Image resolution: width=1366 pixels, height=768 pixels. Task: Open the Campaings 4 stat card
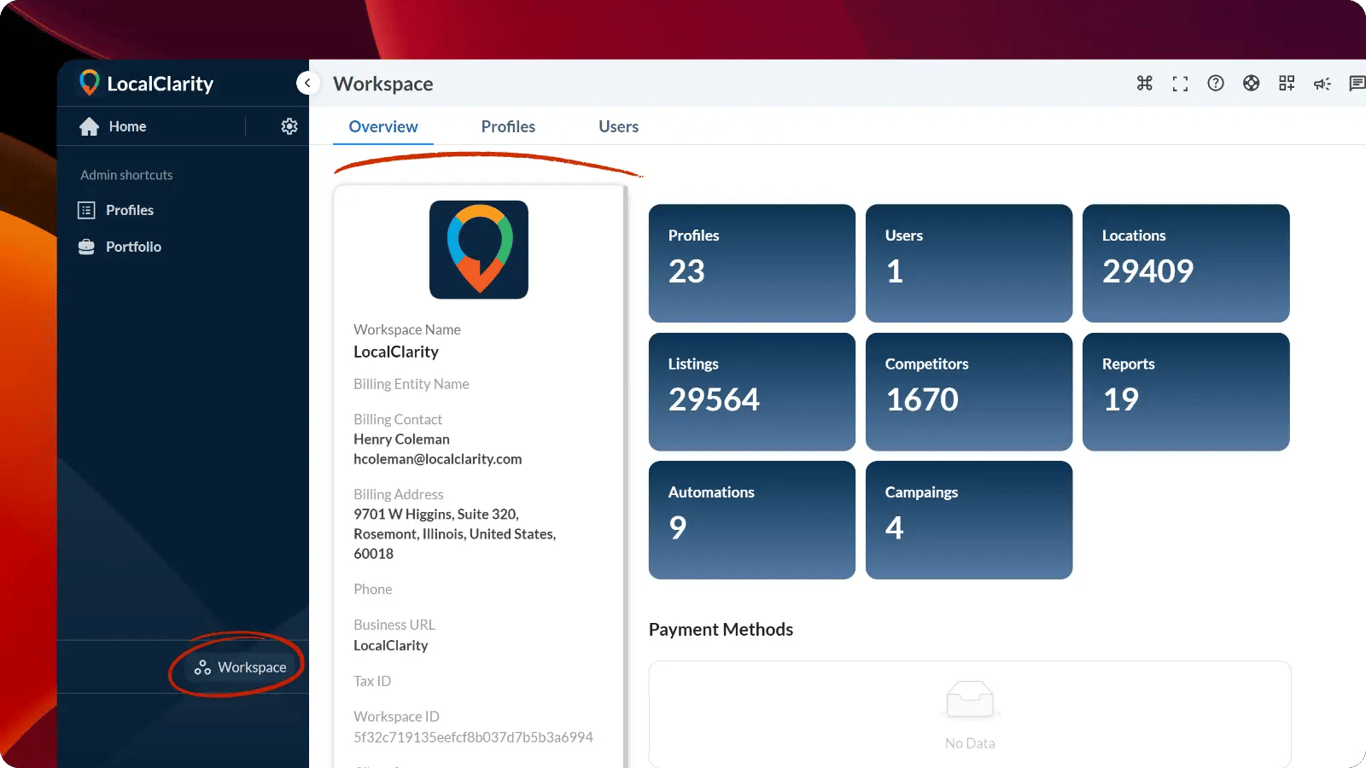tap(969, 520)
